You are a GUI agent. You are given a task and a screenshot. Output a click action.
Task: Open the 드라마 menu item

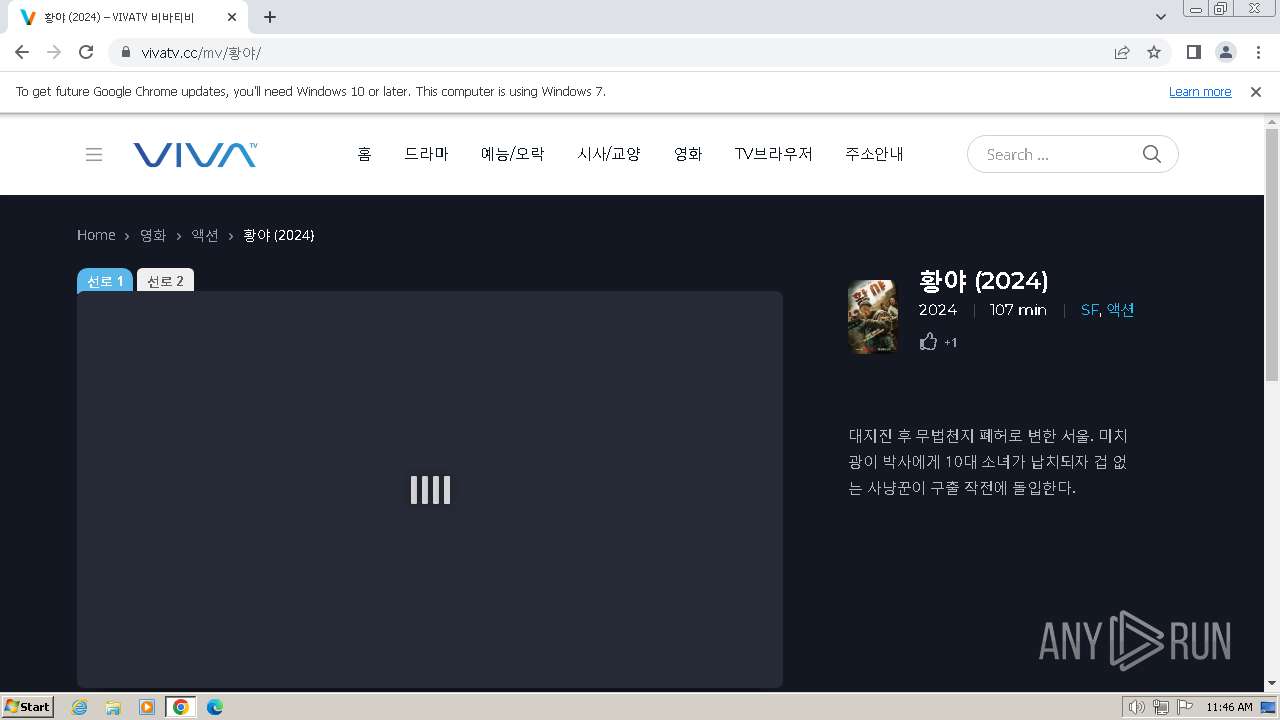[426, 154]
